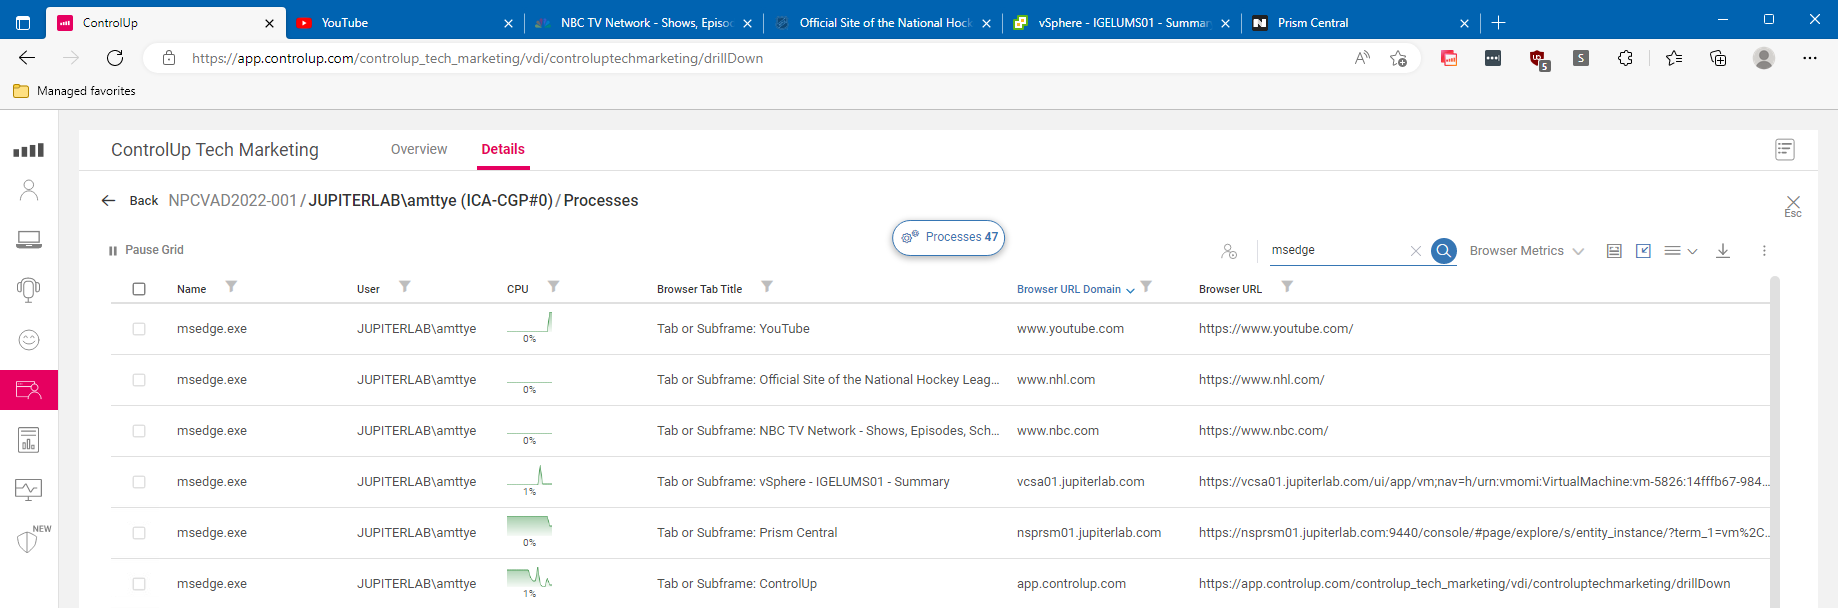Open the browser profile avatar
Image resolution: width=1838 pixels, height=608 pixels.
[1764, 58]
